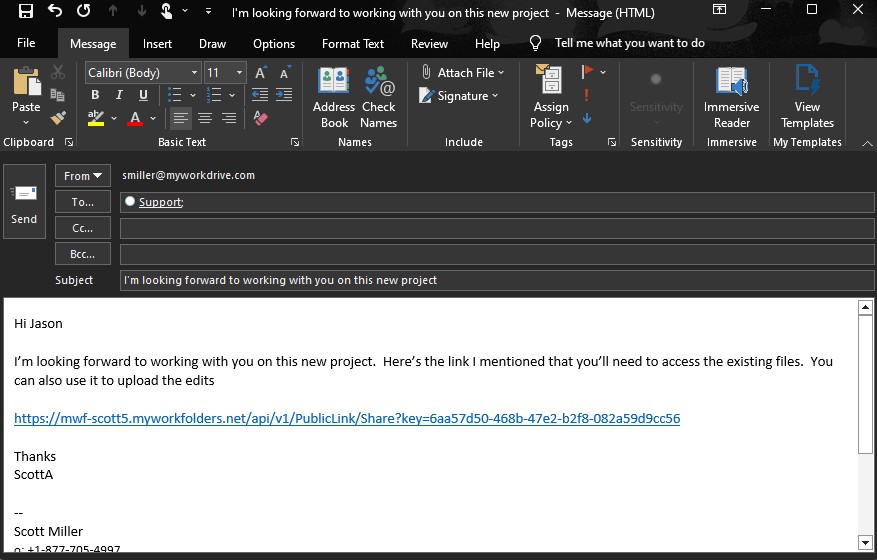The width and height of the screenshot is (877, 560).
Task: Send the email message
Action: pos(24,202)
